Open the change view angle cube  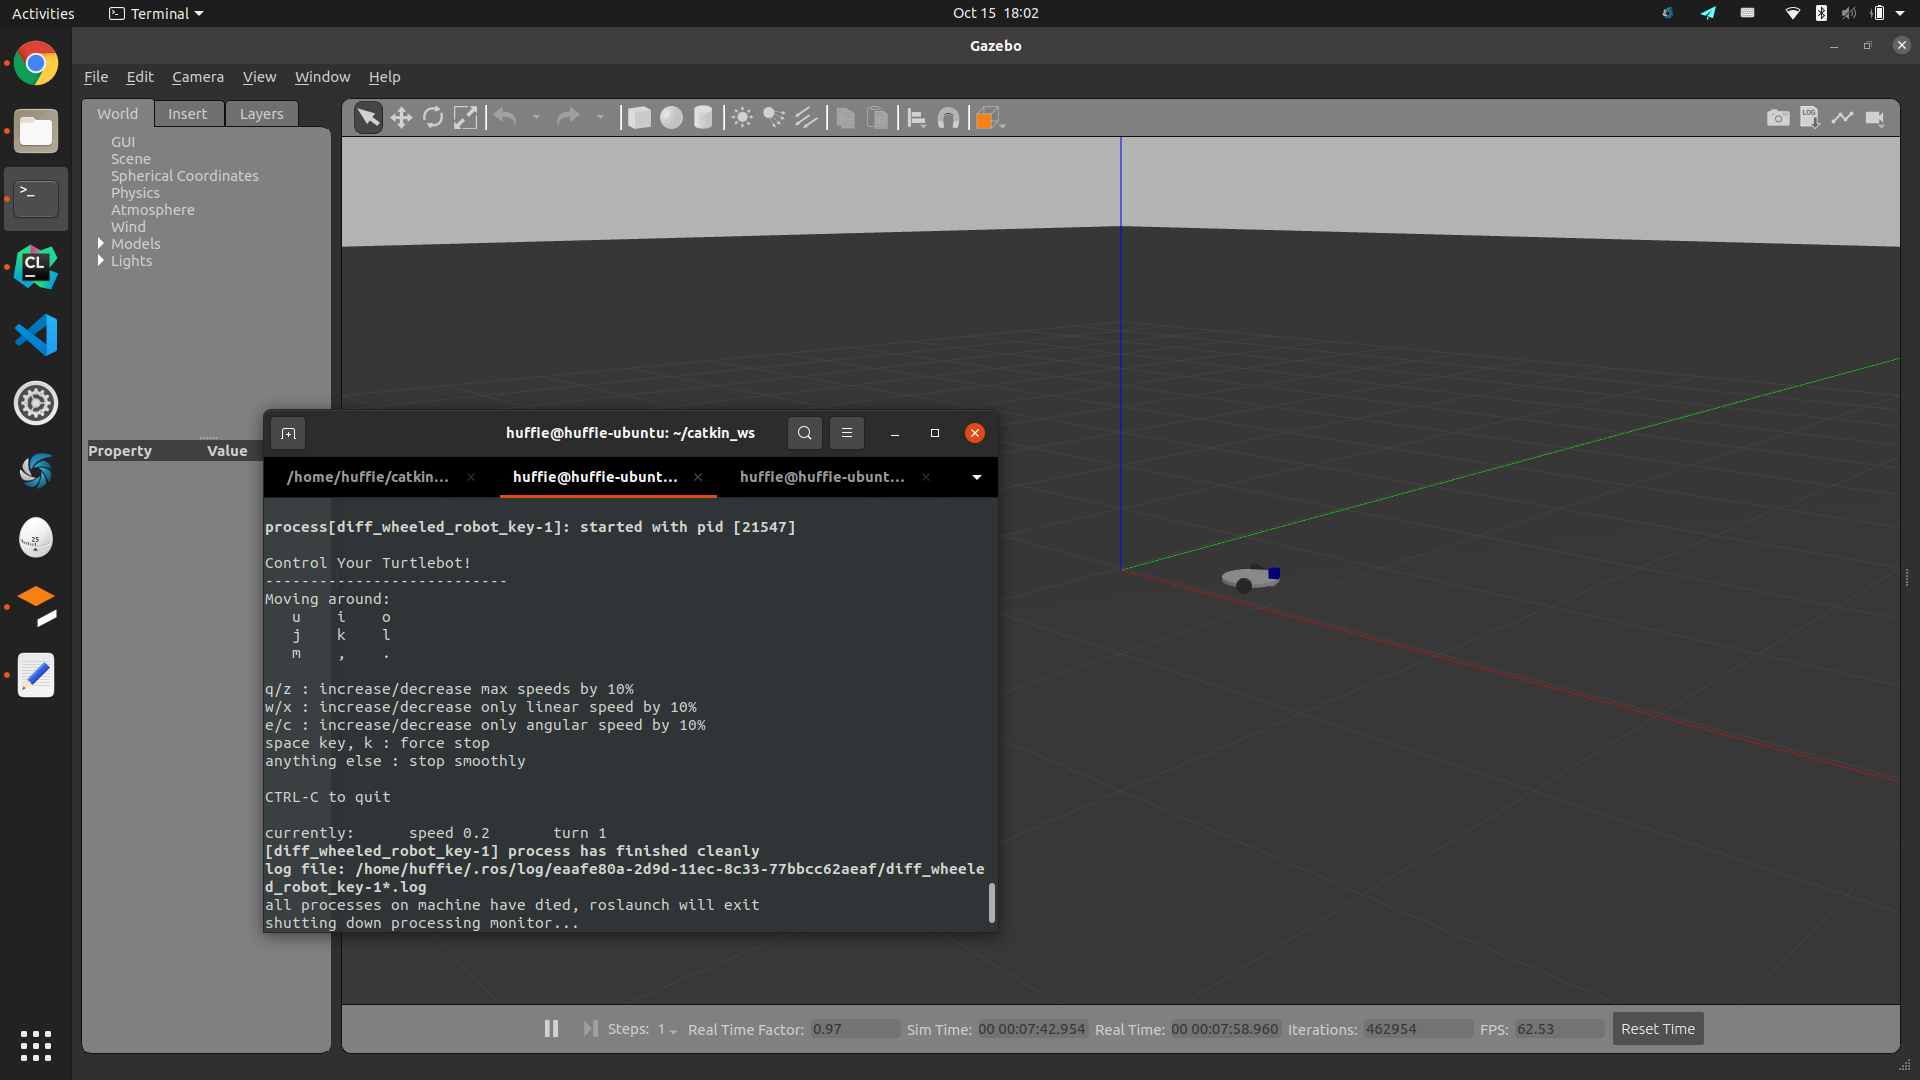[989, 118]
